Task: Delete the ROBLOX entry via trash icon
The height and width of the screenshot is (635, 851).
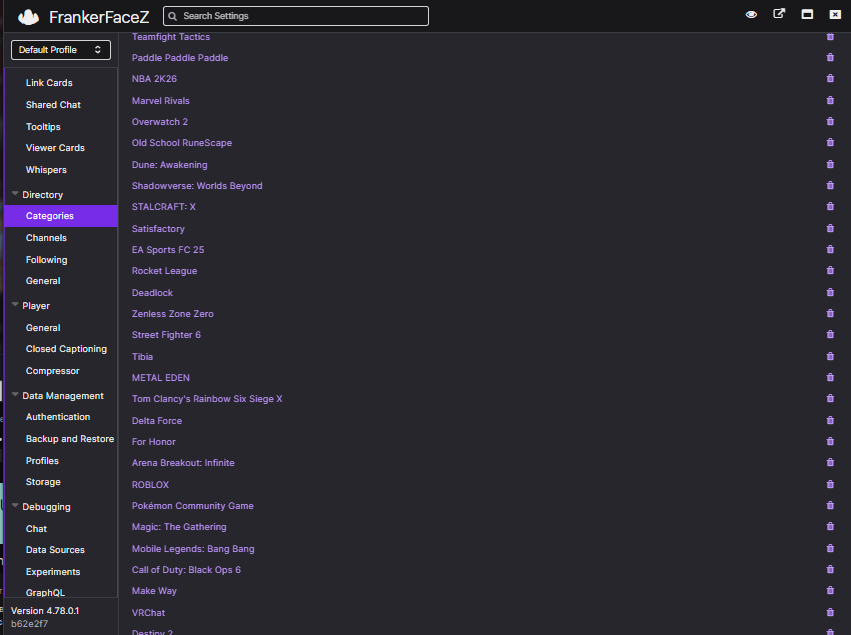Action: pyautogui.click(x=830, y=484)
